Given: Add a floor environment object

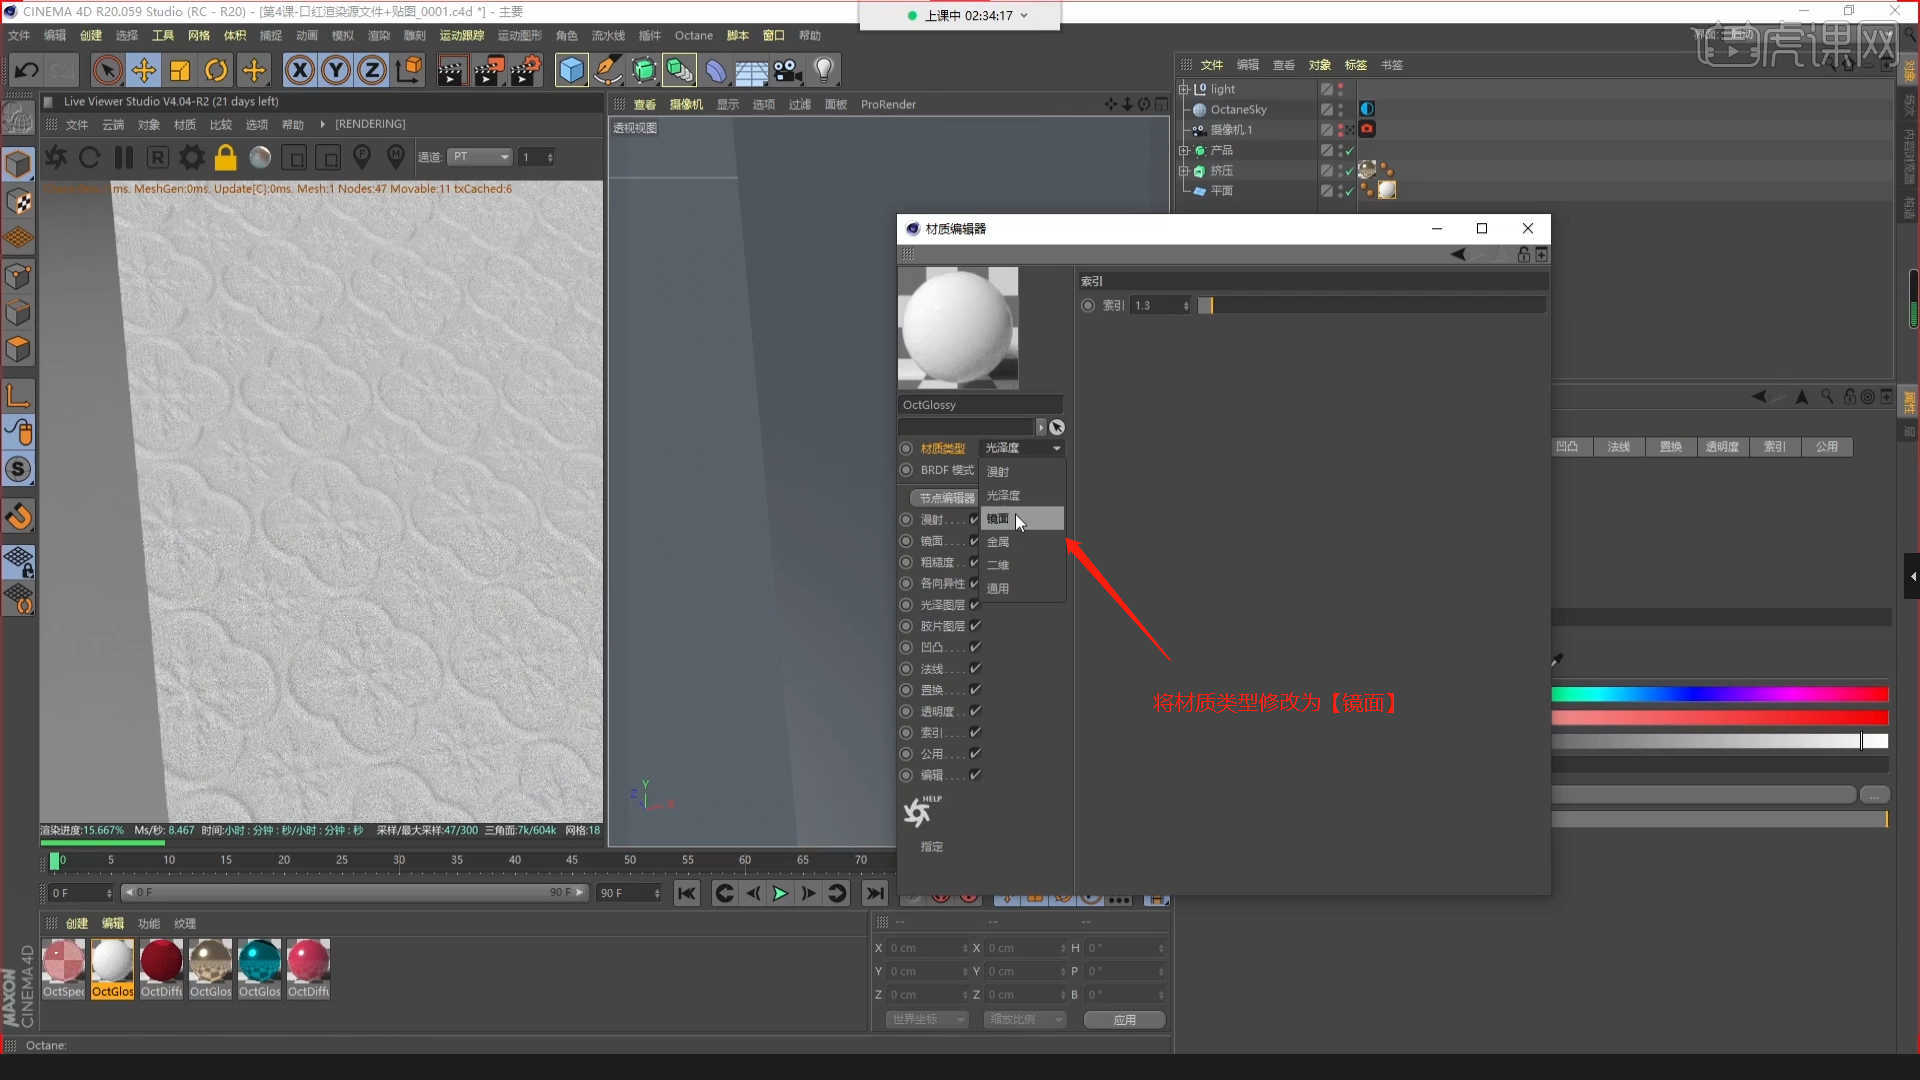Looking at the screenshot, I should (751, 70).
